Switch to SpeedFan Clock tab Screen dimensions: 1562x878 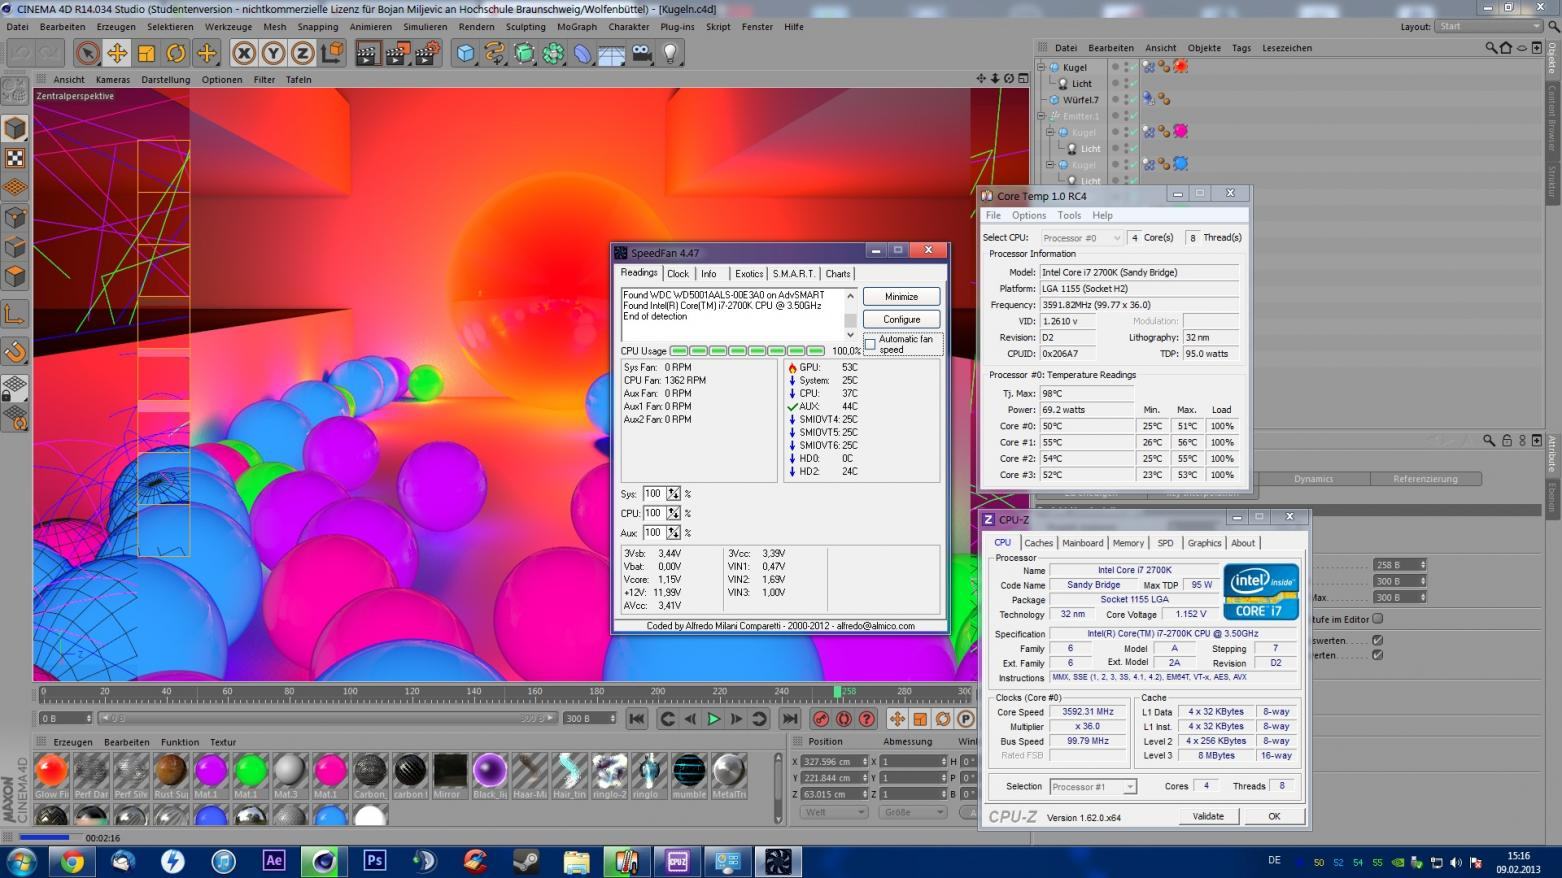point(678,273)
